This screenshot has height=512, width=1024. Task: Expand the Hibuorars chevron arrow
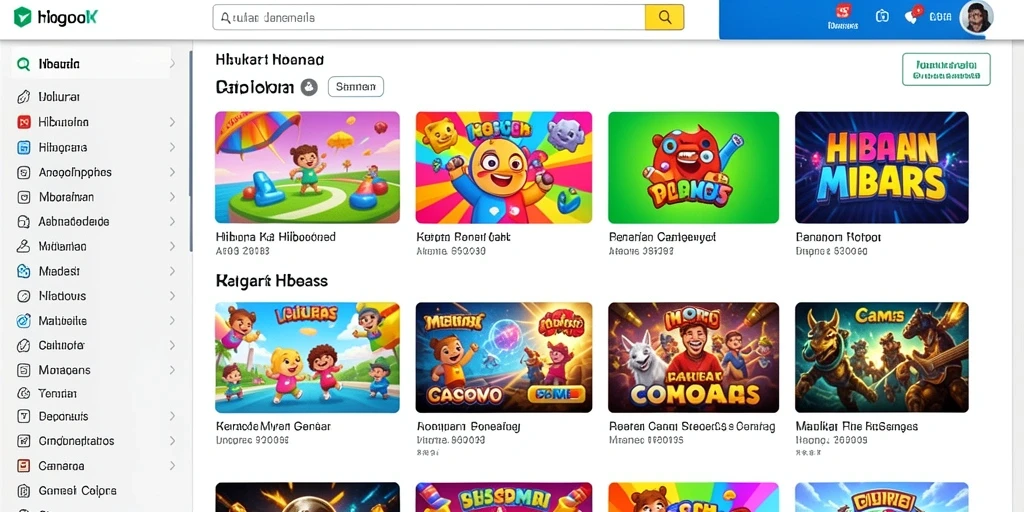tap(172, 148)
